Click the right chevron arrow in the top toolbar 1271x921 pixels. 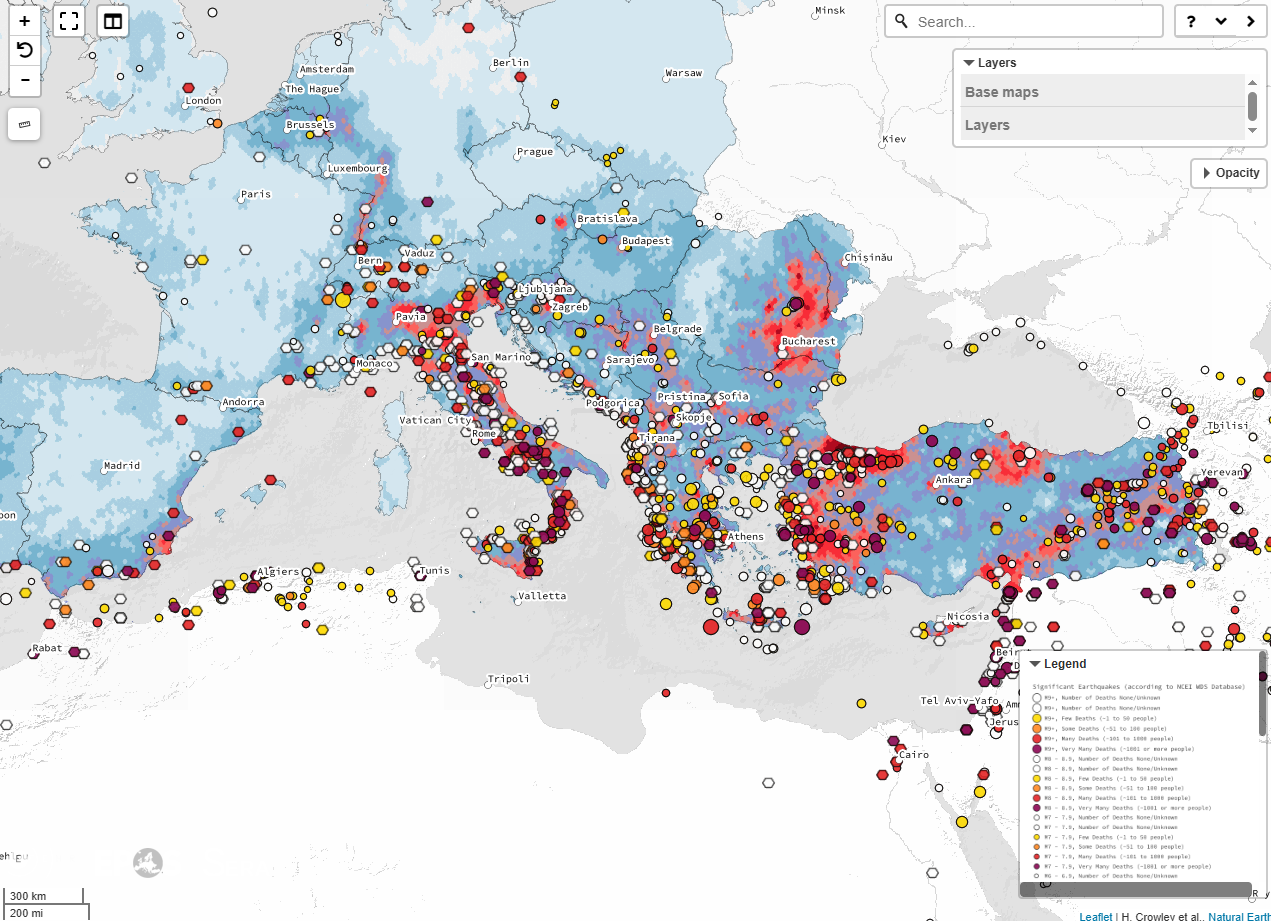coord(1250,22)
